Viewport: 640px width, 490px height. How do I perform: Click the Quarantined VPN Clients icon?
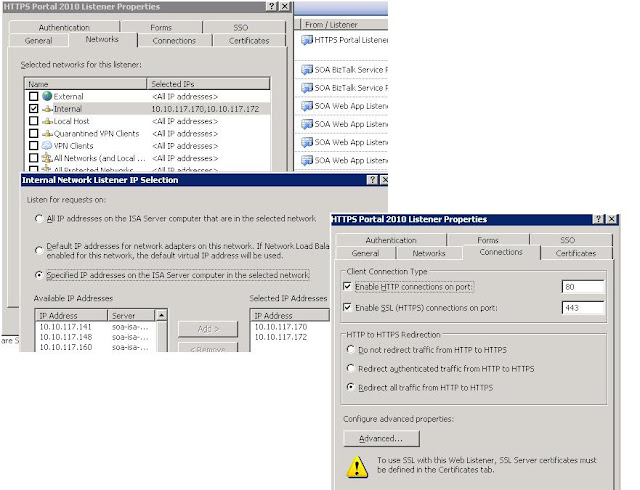(48, 134)
